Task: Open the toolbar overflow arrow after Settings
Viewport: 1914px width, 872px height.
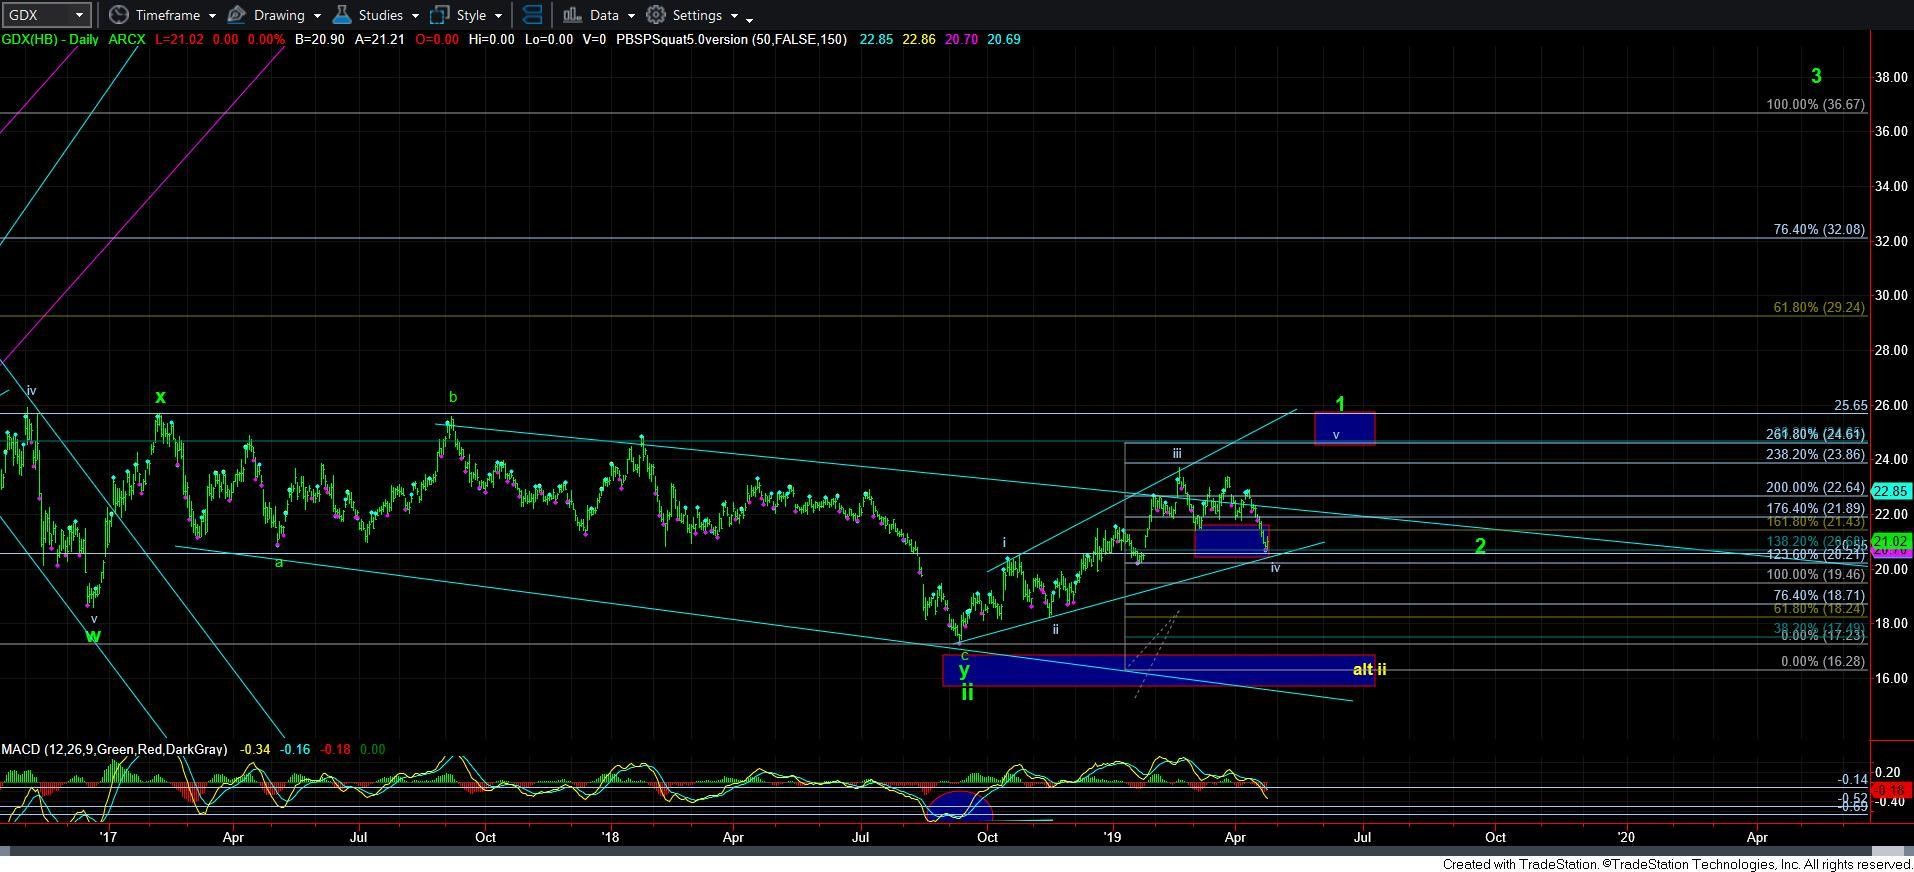Action: [750, 17]
